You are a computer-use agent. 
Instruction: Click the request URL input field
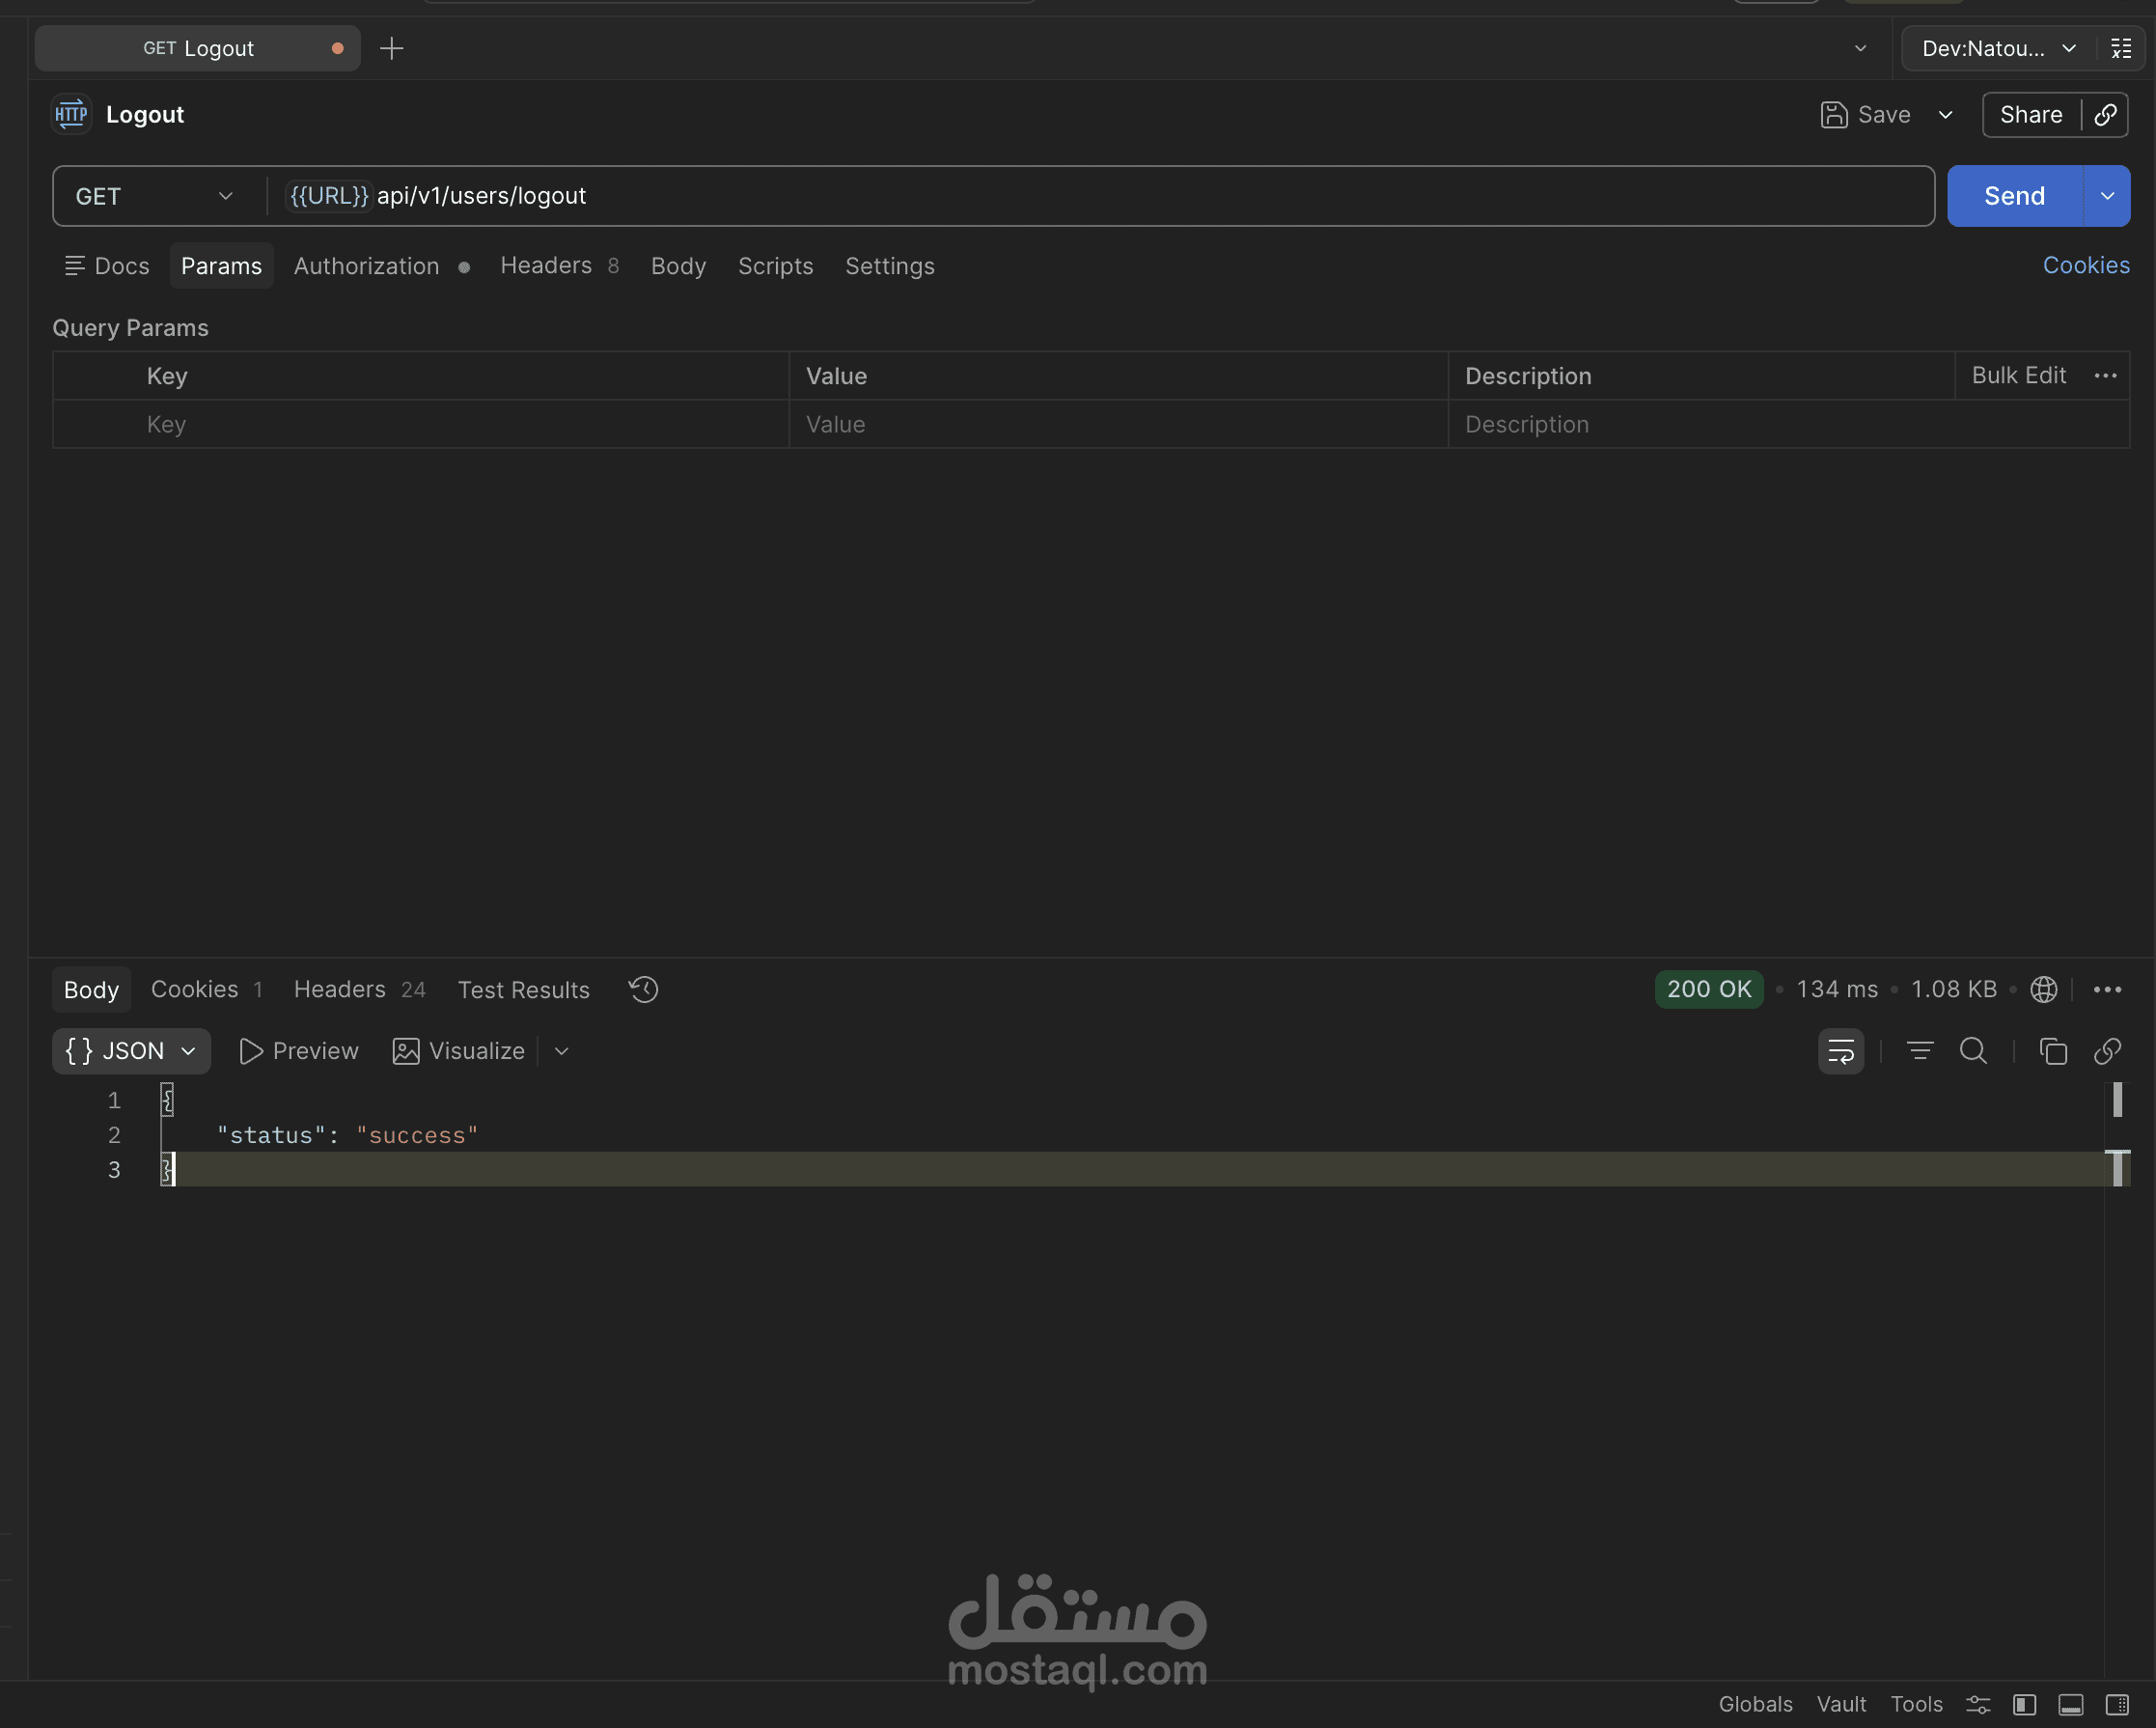(1100, 196)
